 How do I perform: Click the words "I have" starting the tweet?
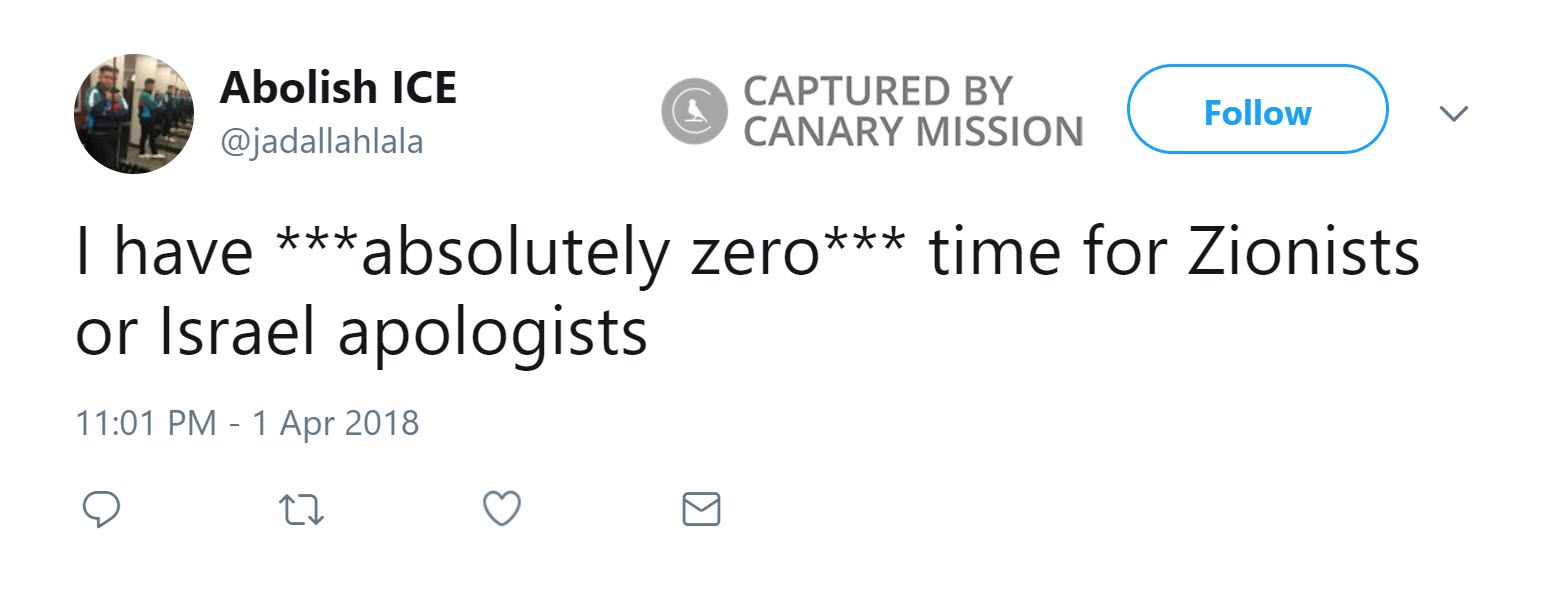(165, 254)
